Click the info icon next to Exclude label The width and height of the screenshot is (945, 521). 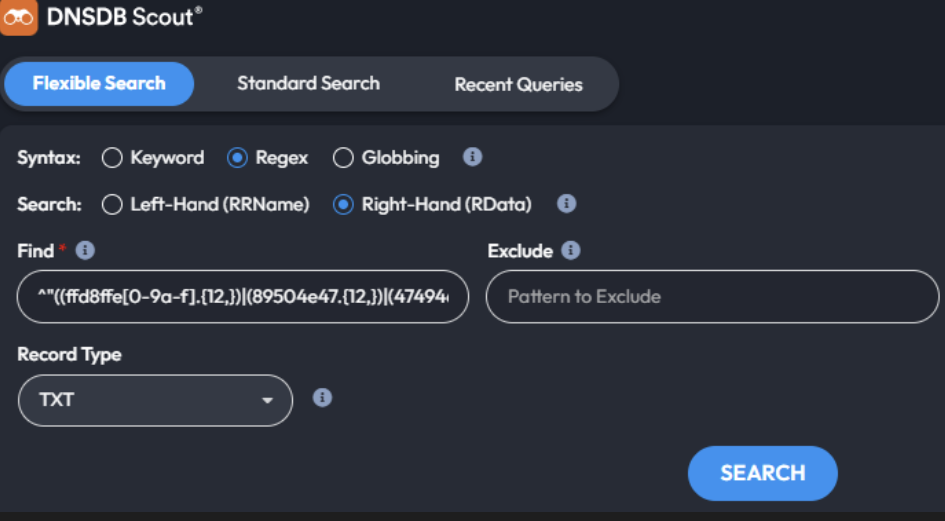[x=571, y=250]
